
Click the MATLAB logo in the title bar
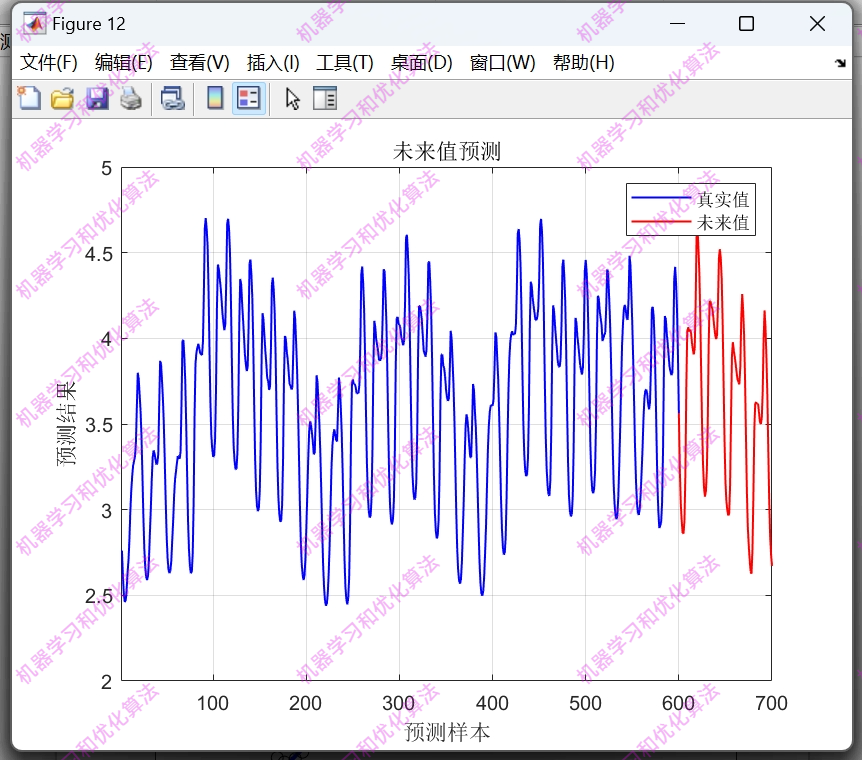pyautogui.click(x=35, y=24)
